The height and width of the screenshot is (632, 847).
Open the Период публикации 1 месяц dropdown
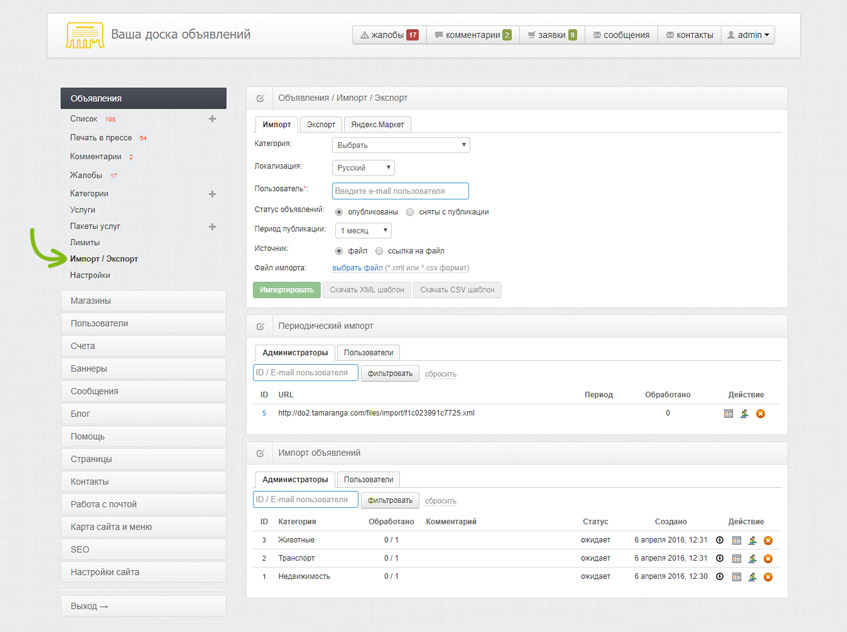[363, 231]
